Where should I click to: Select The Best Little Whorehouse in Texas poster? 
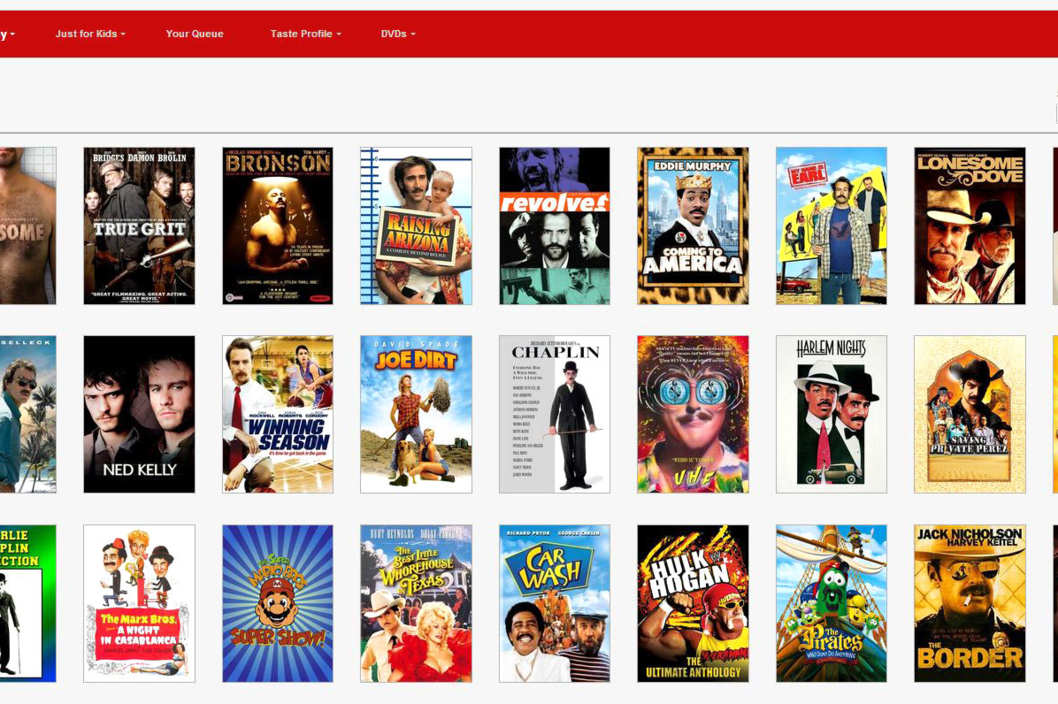point(416,603)
